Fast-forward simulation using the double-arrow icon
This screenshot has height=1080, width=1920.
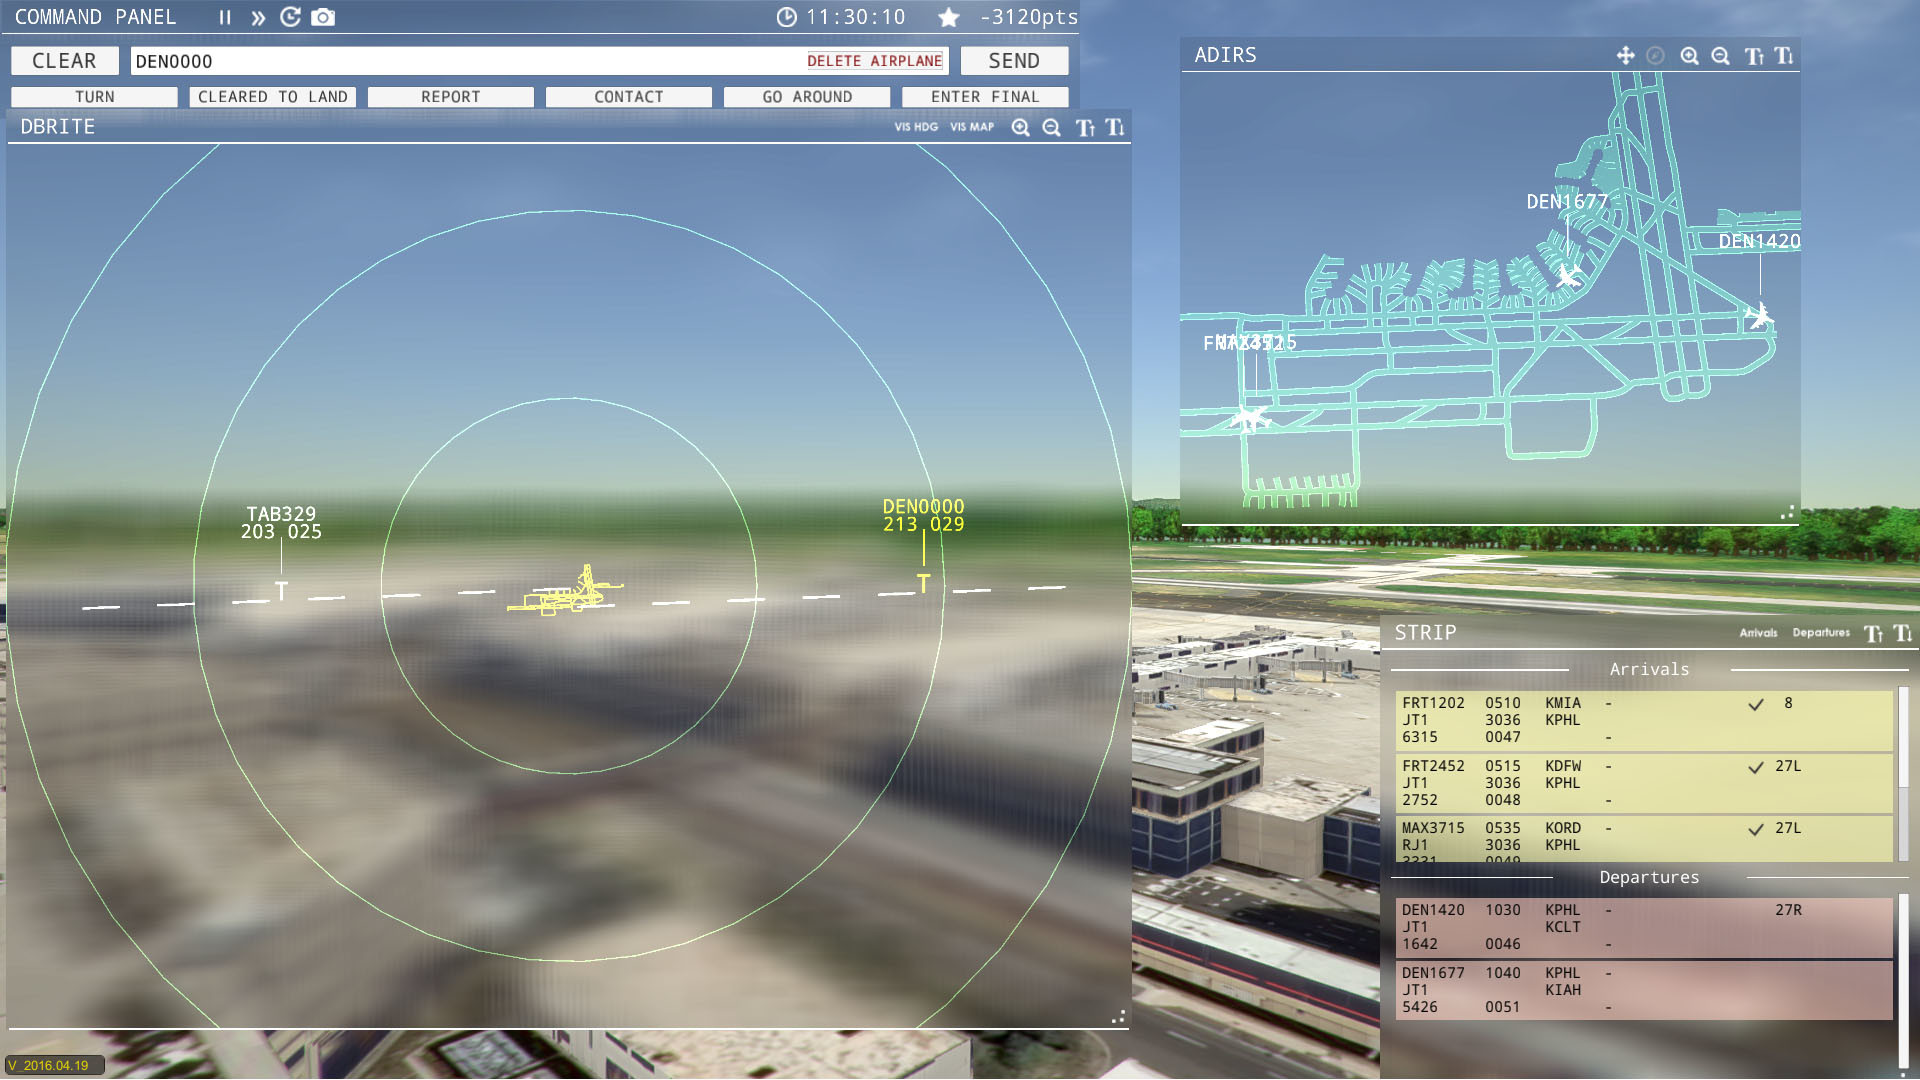pyautogui.click(x=257, y=16)
